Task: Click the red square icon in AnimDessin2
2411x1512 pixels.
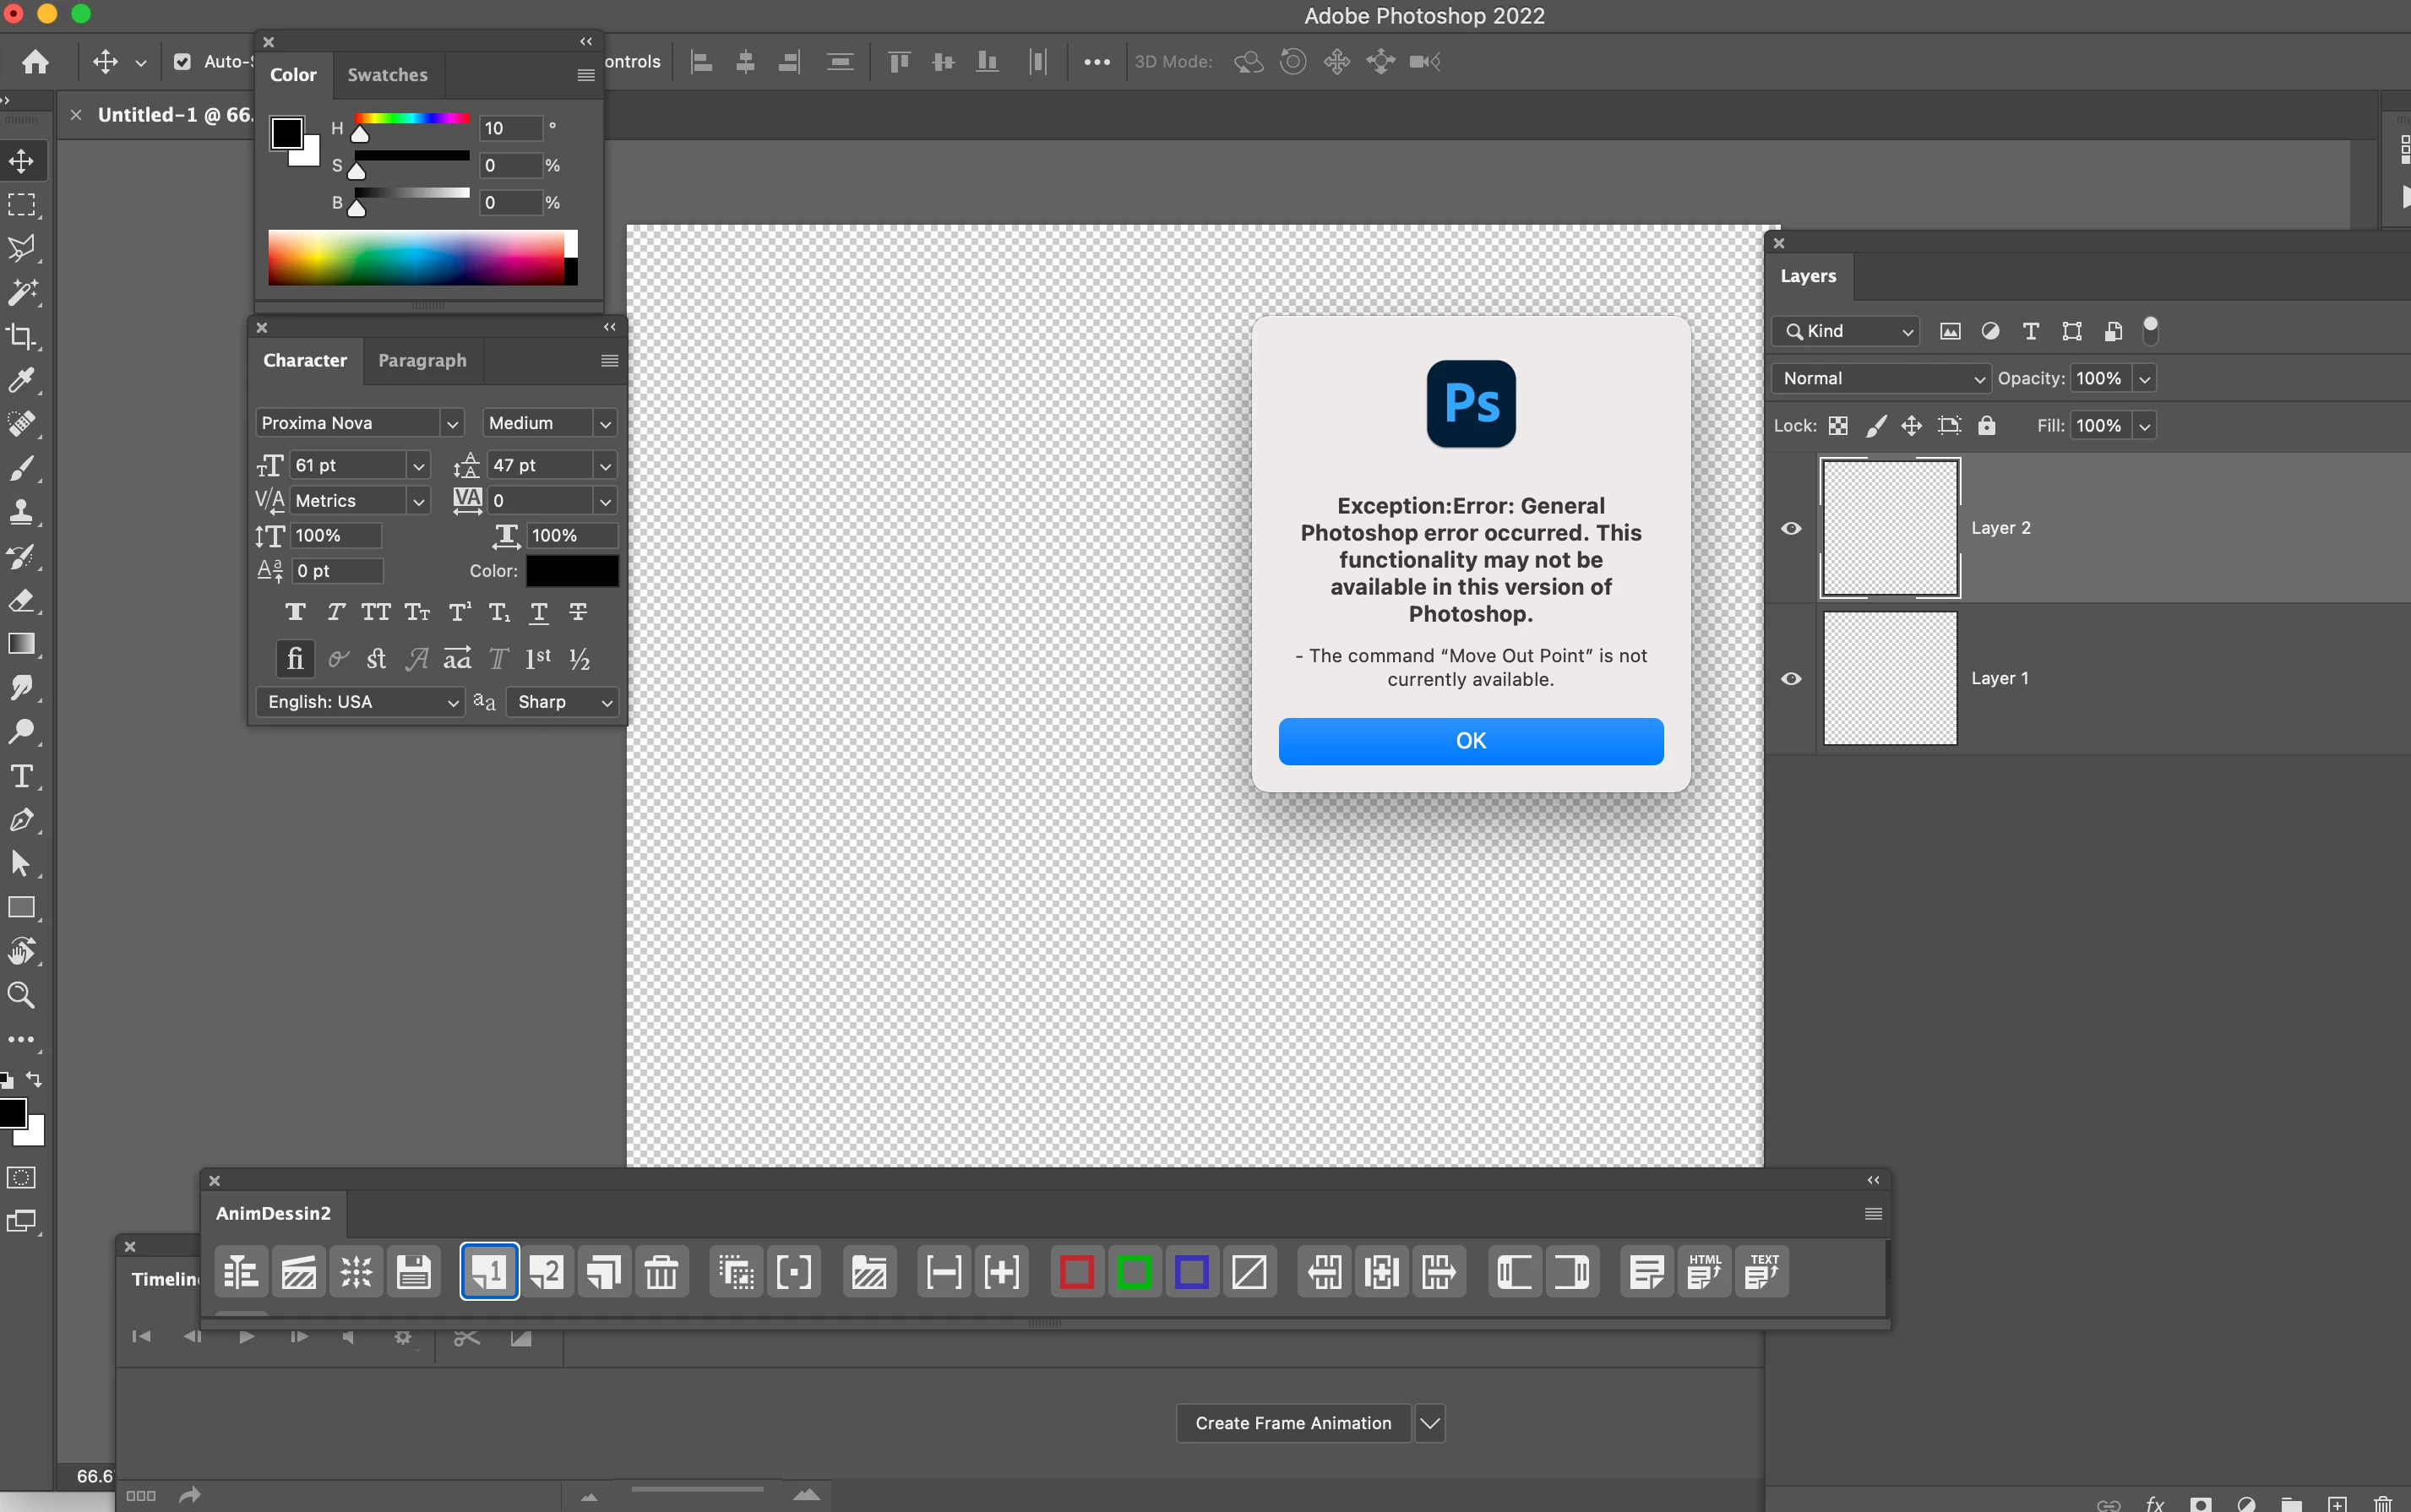Action: pyautogui.click(x=1076, y=1273)
